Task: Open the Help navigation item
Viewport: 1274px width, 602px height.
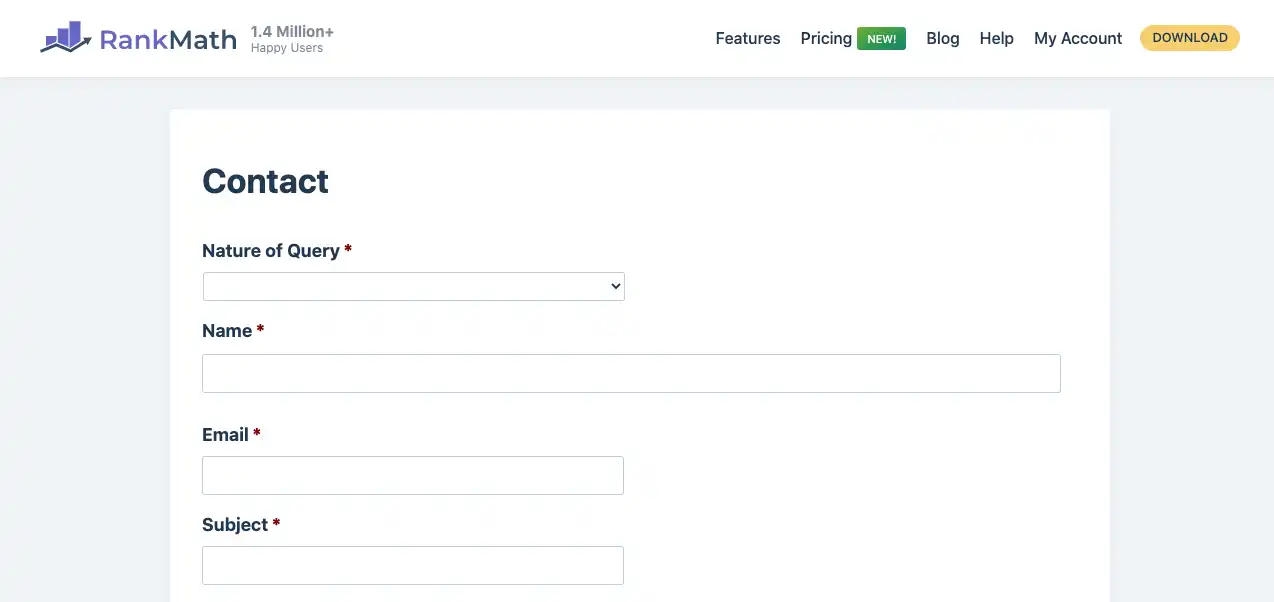Action: [x=997, y=38]
